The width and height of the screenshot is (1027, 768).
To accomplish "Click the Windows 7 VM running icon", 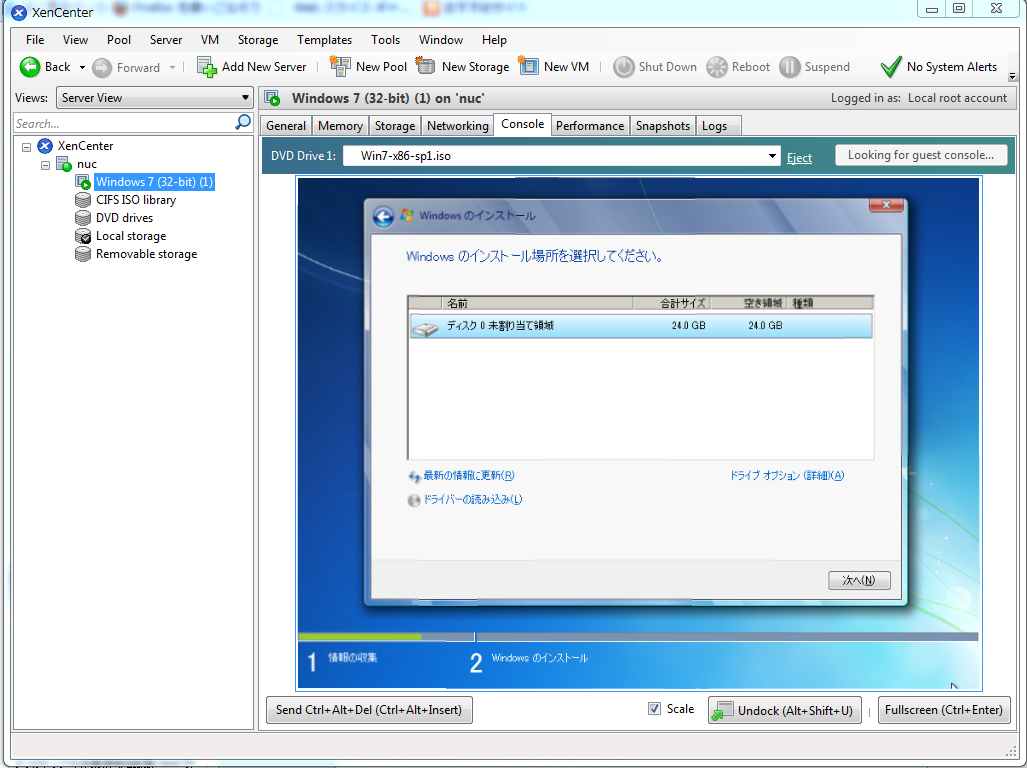I will pyautogui.click(x=83, y=182).
